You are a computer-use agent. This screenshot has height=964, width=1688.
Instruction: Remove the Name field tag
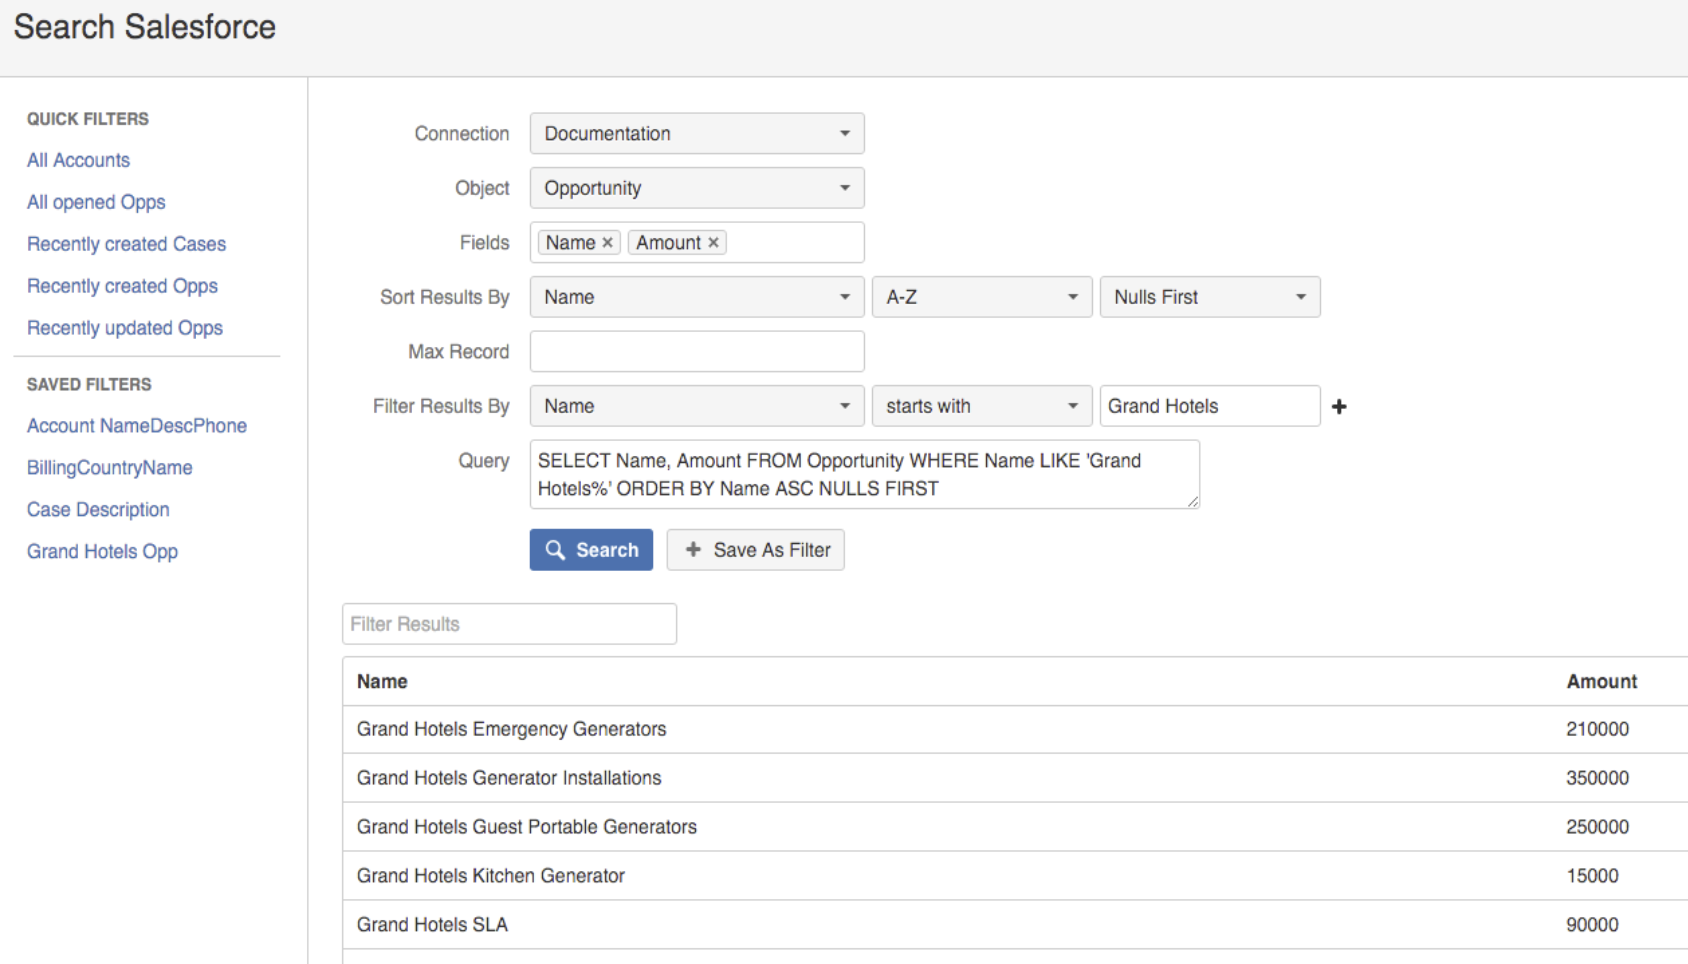(x=607, y=243)
